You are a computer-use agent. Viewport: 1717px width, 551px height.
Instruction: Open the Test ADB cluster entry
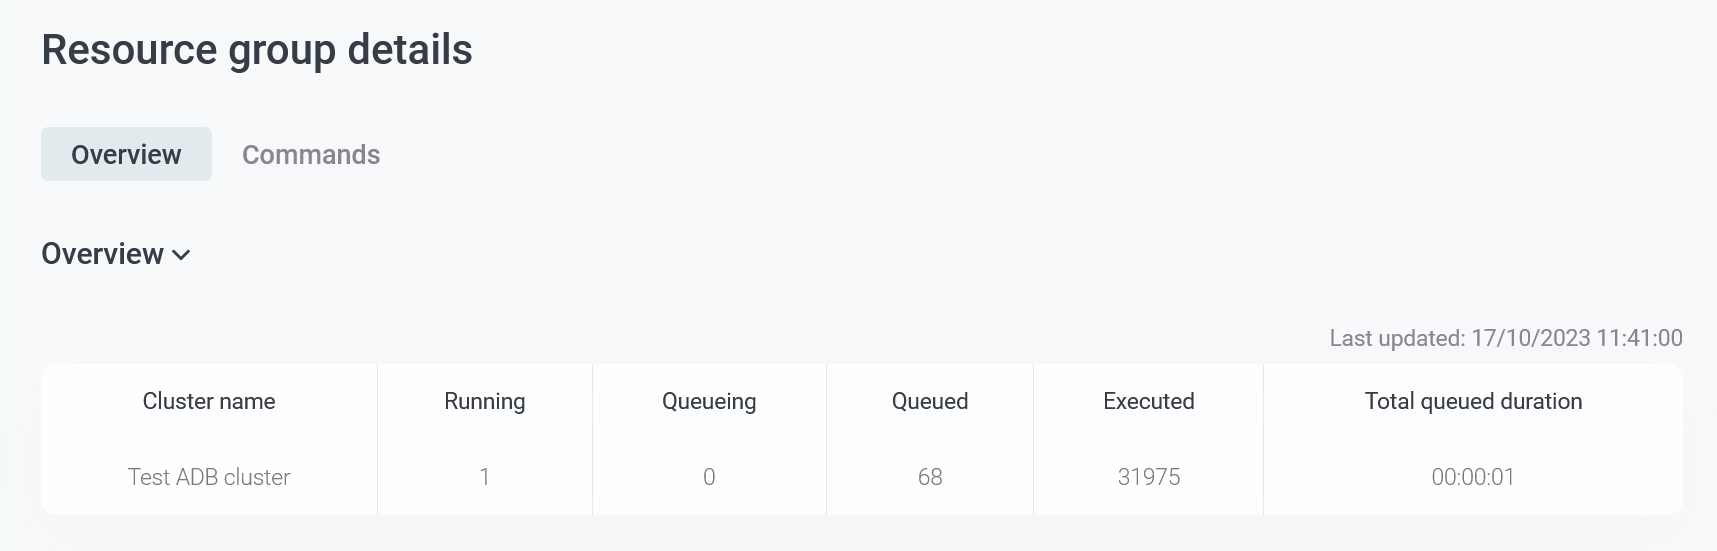(209, 477)
